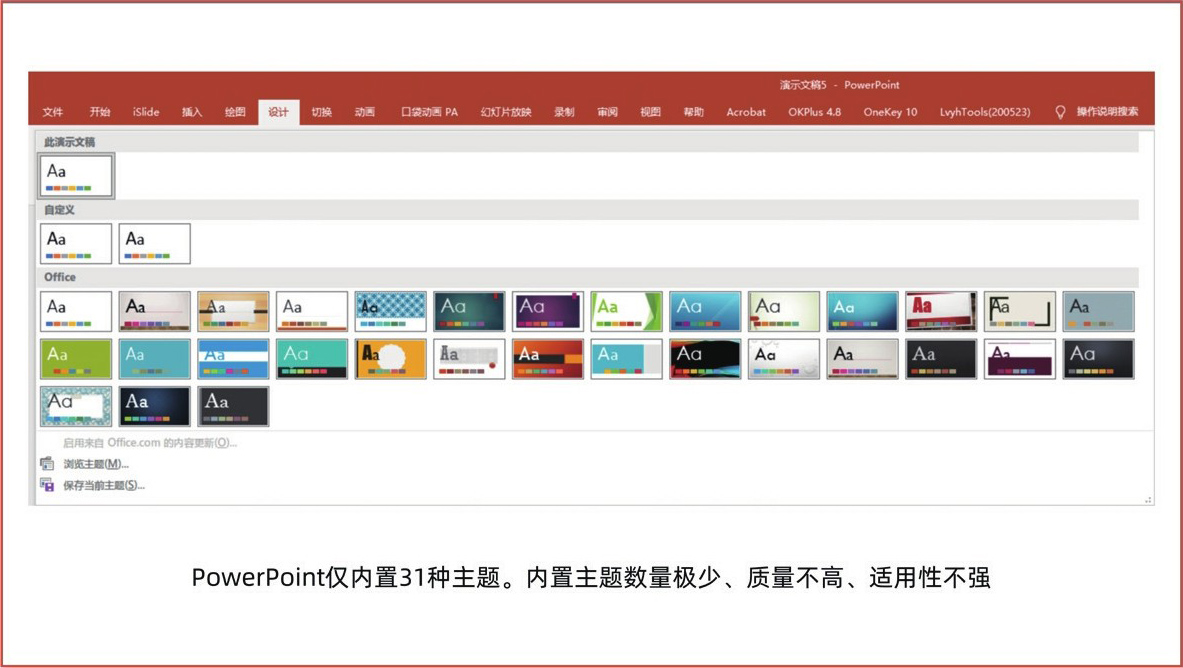Click the 此演示文稿 section header

69,142
